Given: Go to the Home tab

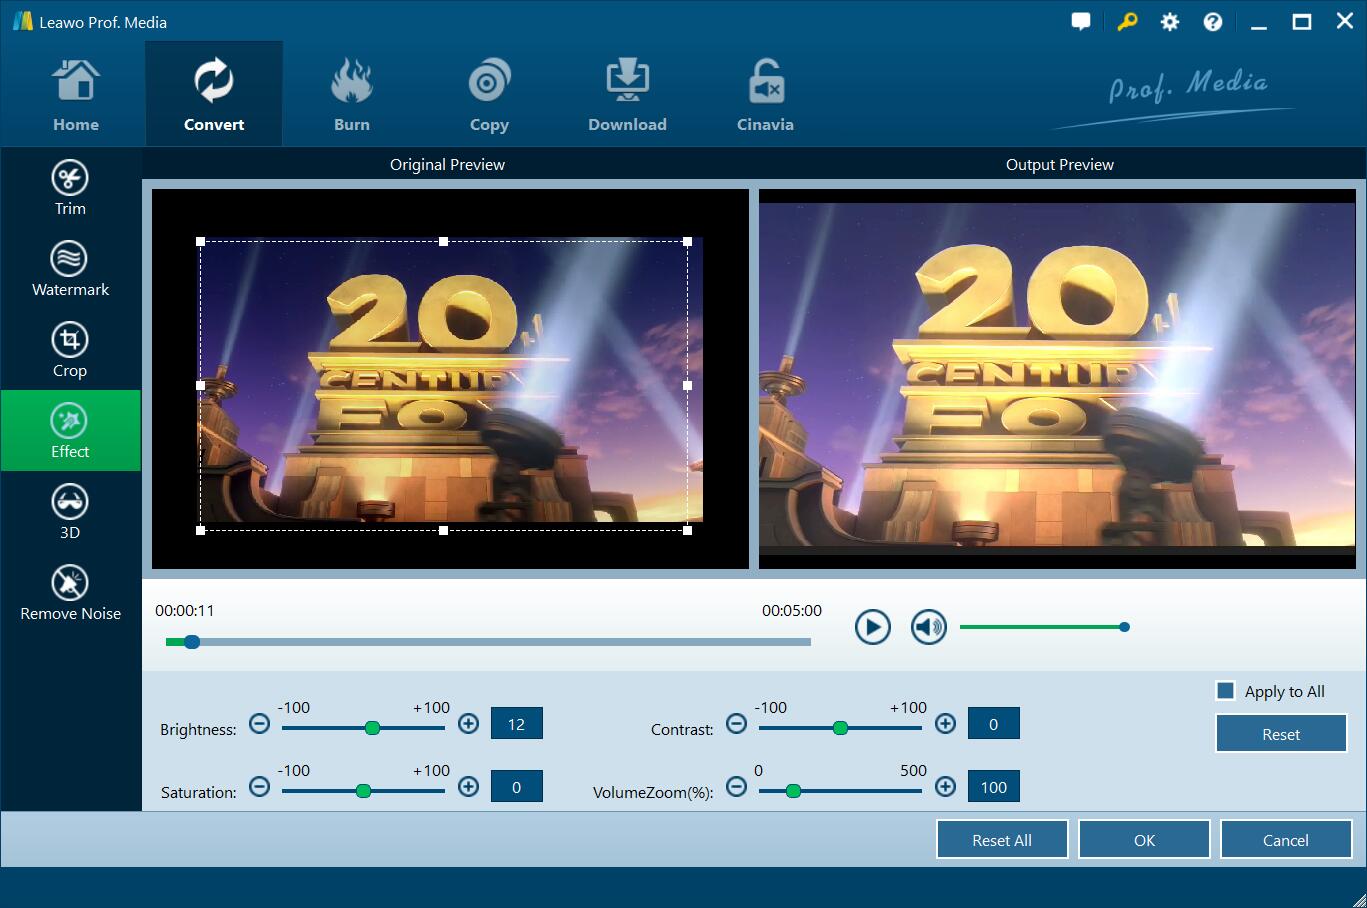Looking at the screenshot, I should (76, 96).
